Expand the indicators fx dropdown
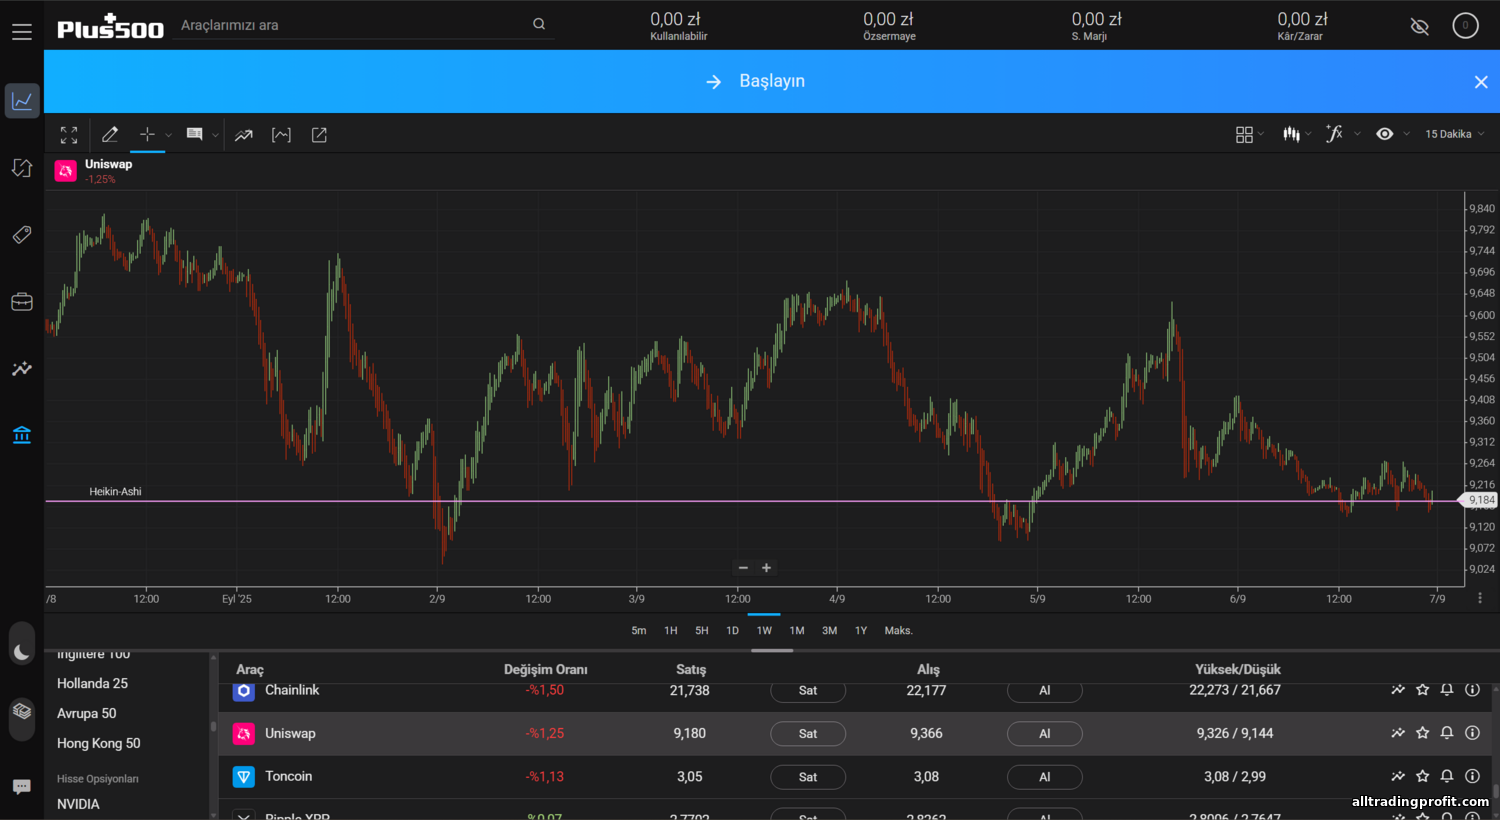Image resolution: width=1500 pixels, height=820 pixels. click(x=1341, y=134)
